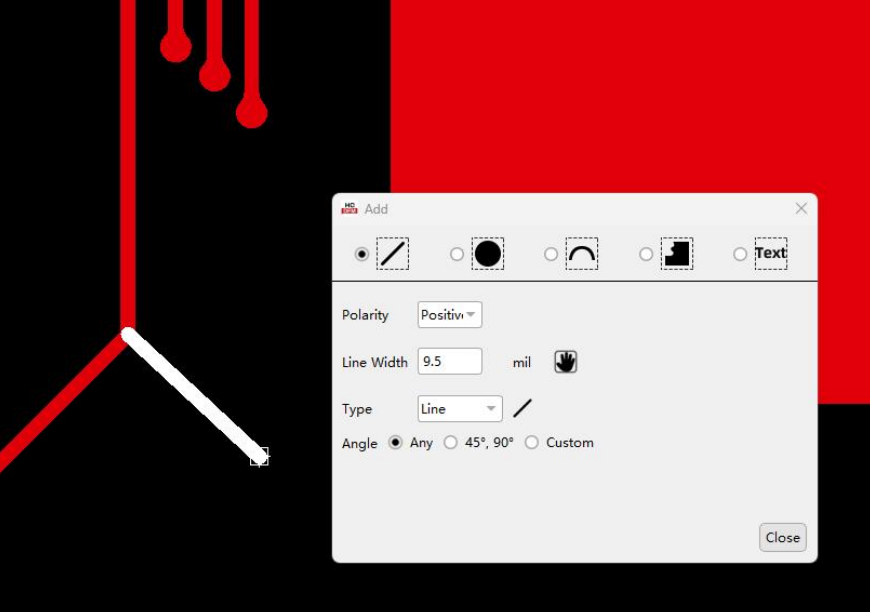Click the diagonal line shape icon

pyautogui.click(x=393, y=254)
